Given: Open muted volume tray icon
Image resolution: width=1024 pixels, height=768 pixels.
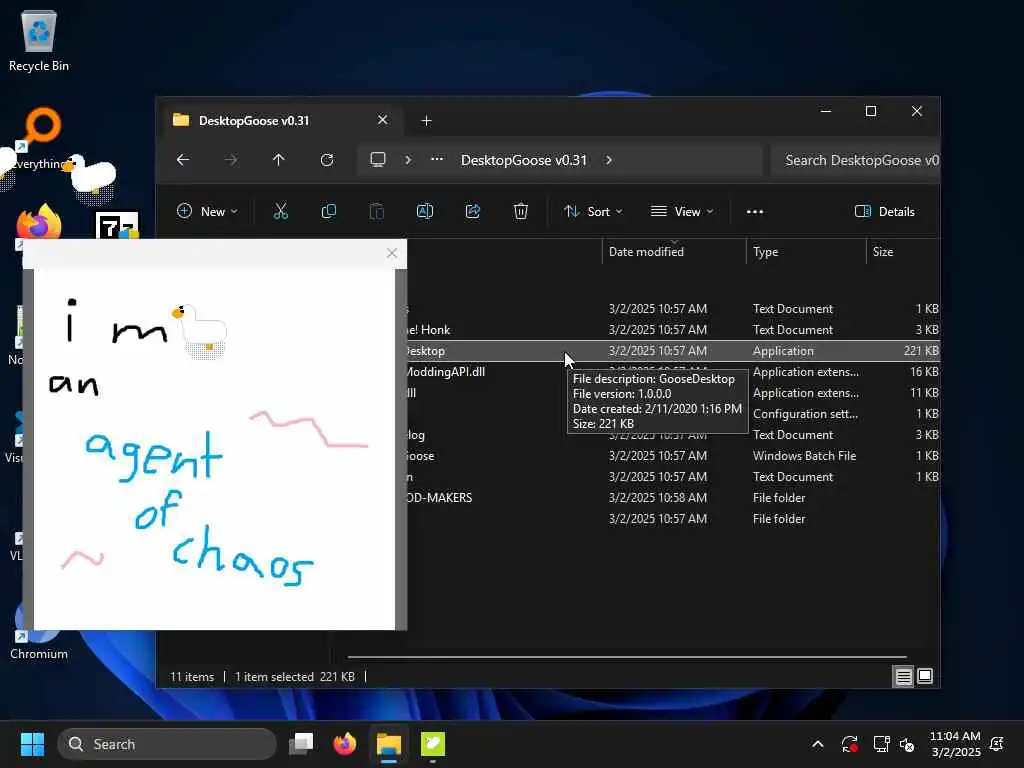Looking at the screenshot, I should (x=907, y=744).
